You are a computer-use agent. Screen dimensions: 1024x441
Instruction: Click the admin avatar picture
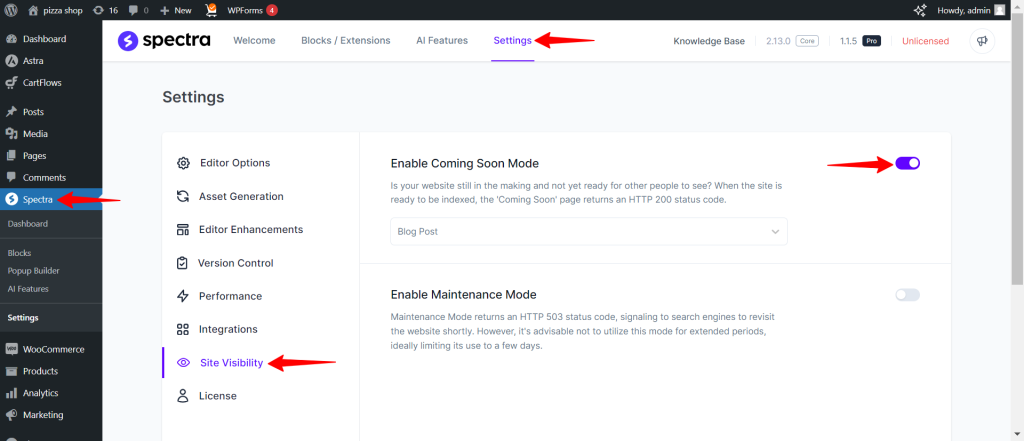tap(999, 10)
